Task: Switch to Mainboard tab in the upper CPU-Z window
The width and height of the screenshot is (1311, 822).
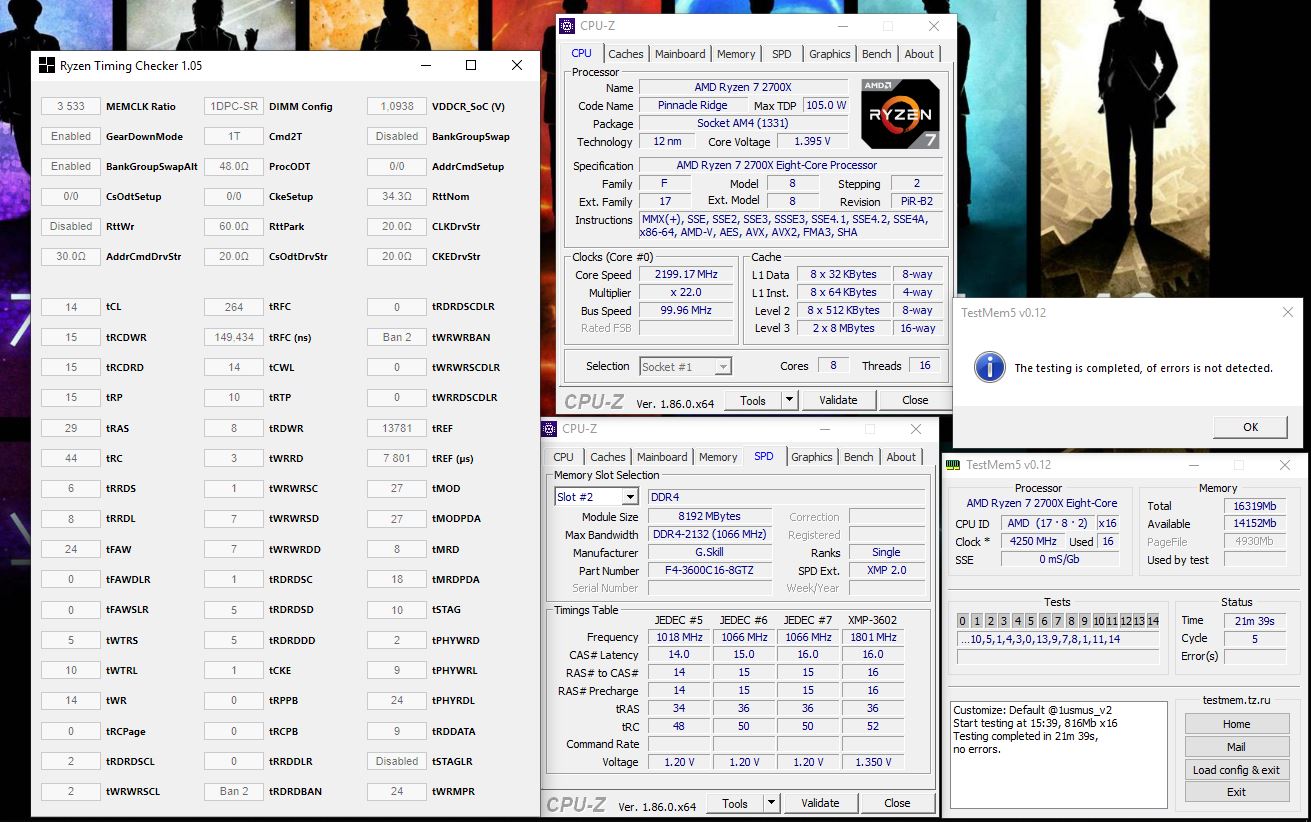Action: tap(680, 54)
